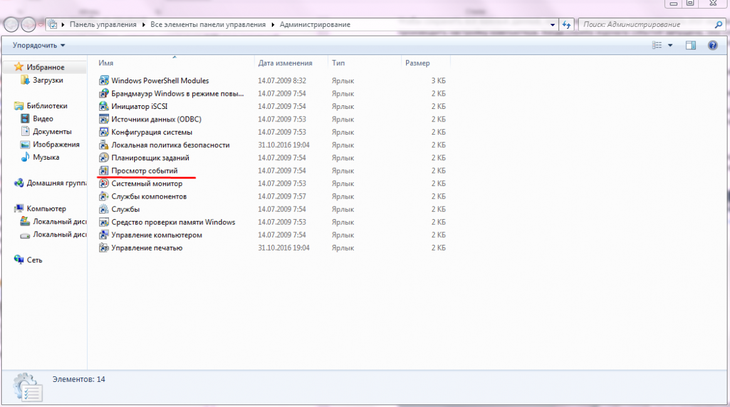Screen dimensions: 730x407
Task: Select the Управление компьютером name
Action: [156, 235]
